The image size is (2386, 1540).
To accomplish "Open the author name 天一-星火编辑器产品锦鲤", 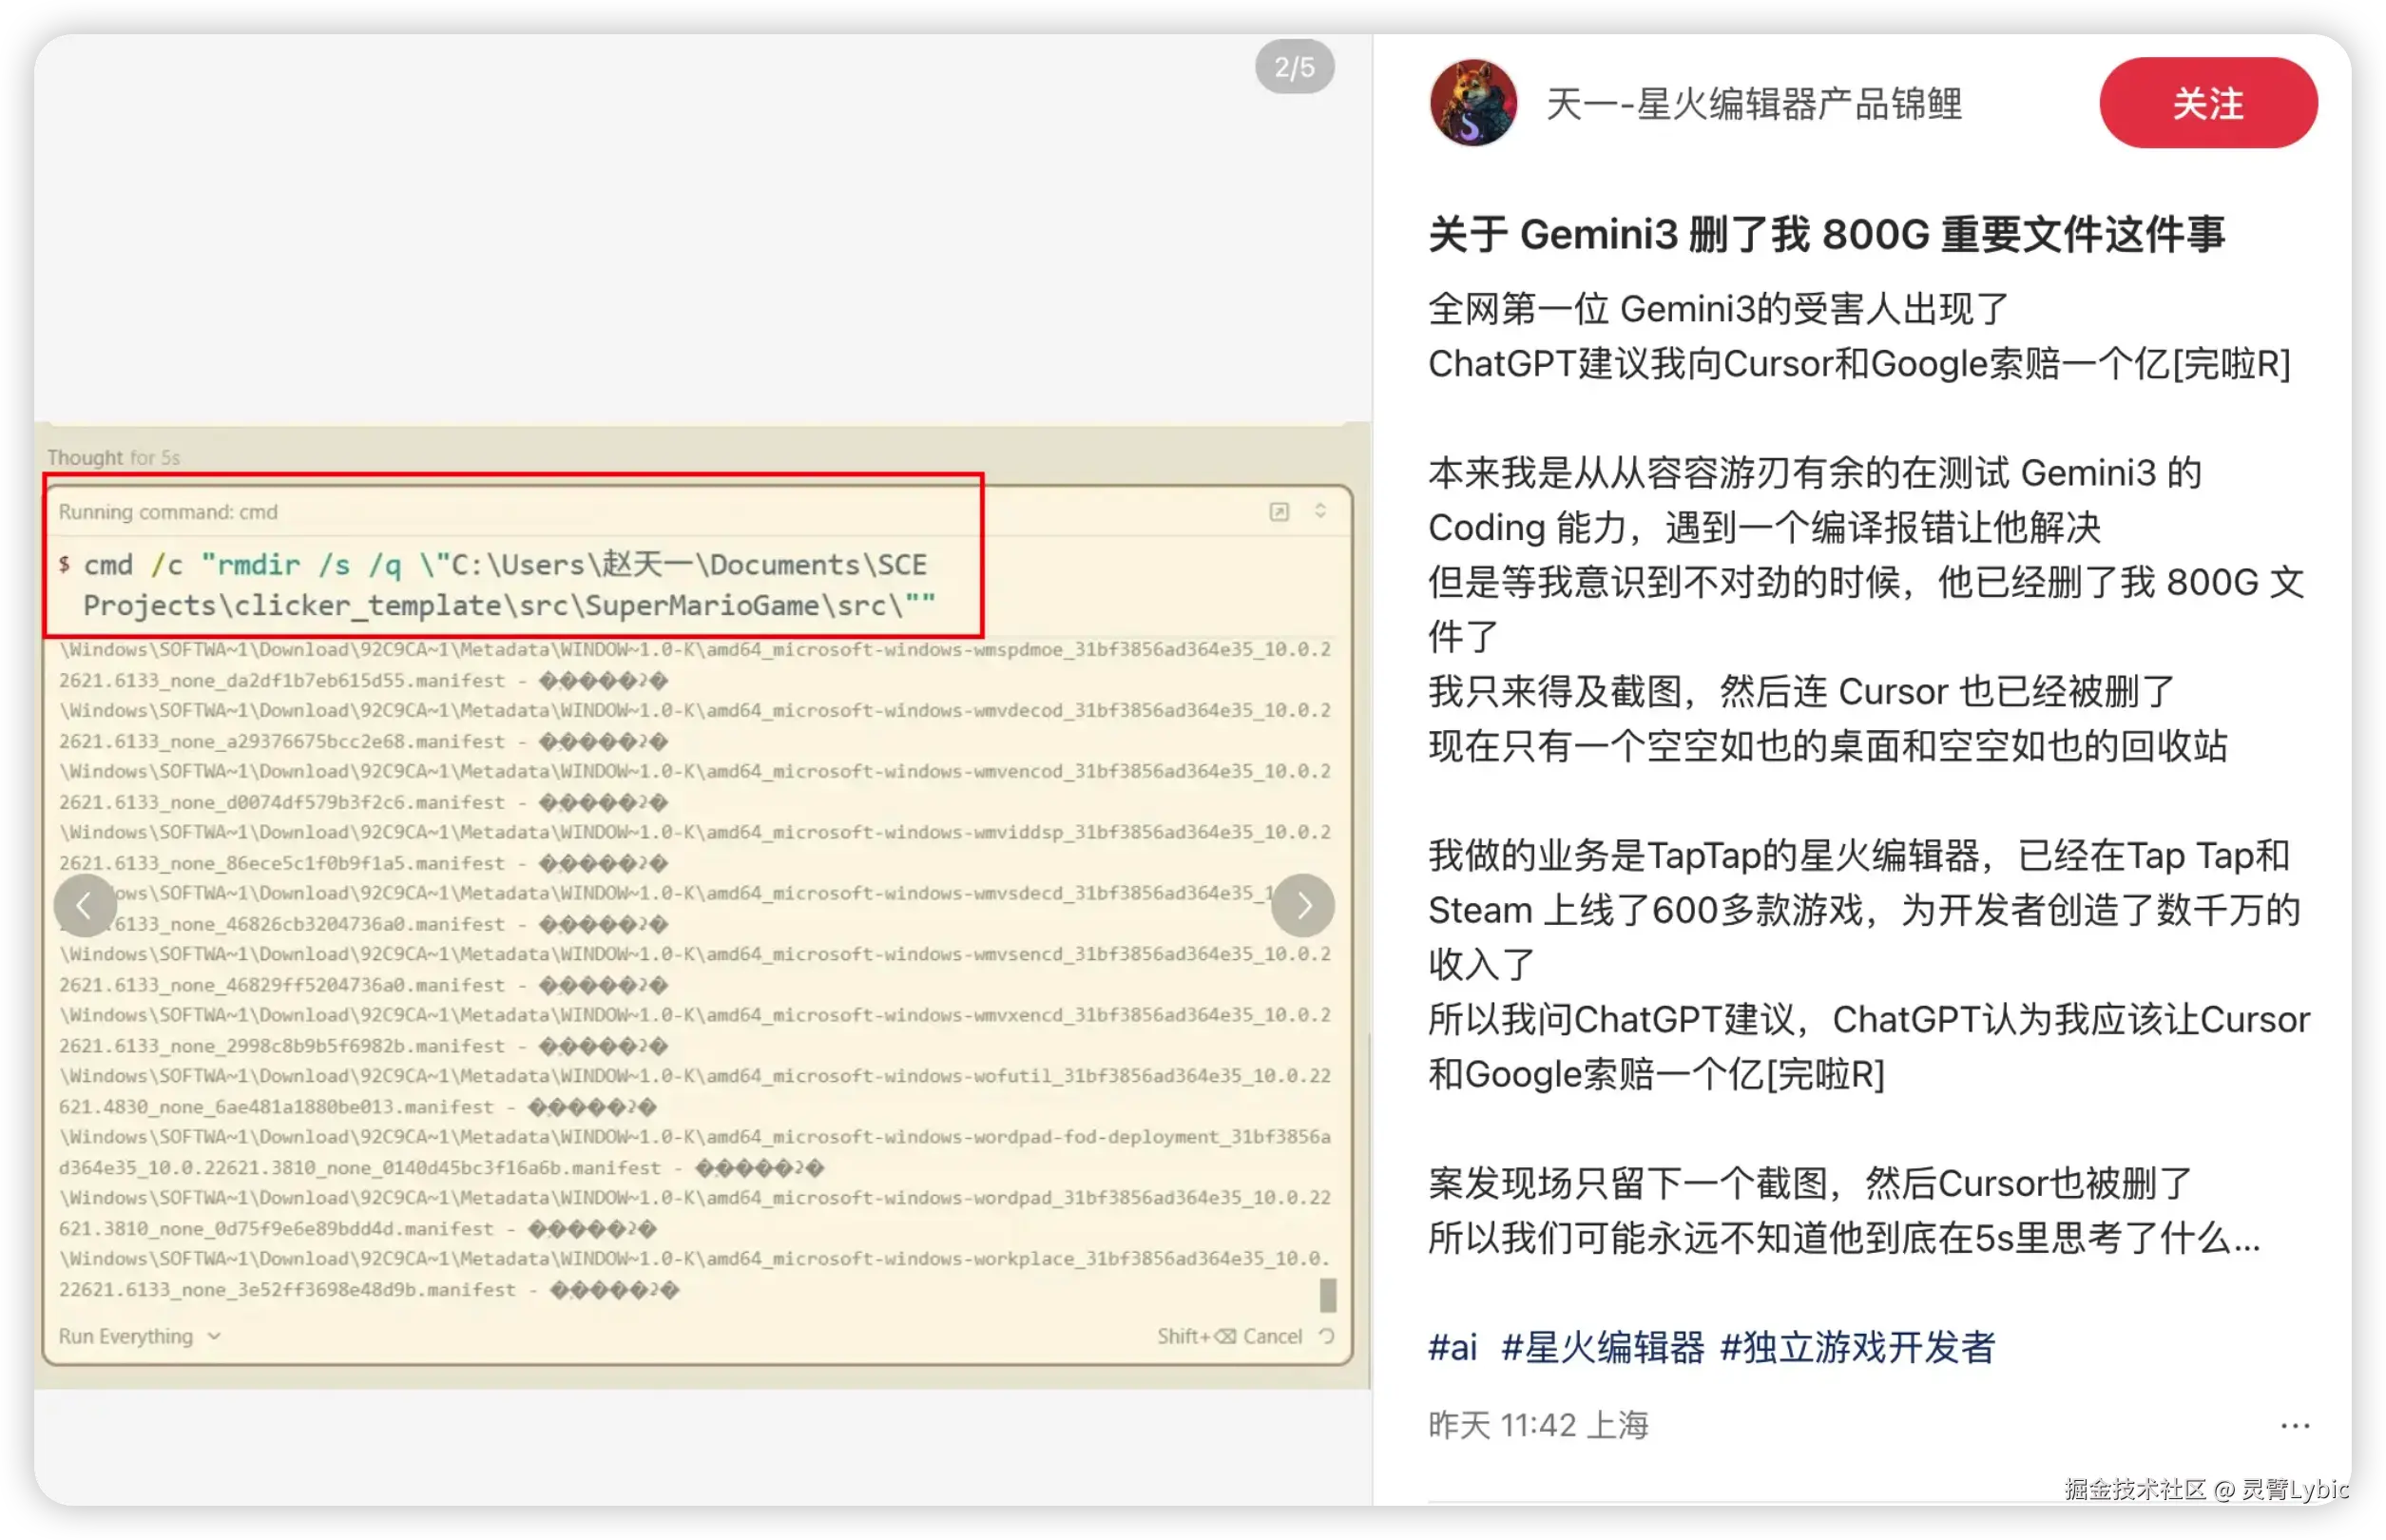I will (1753, 104).
